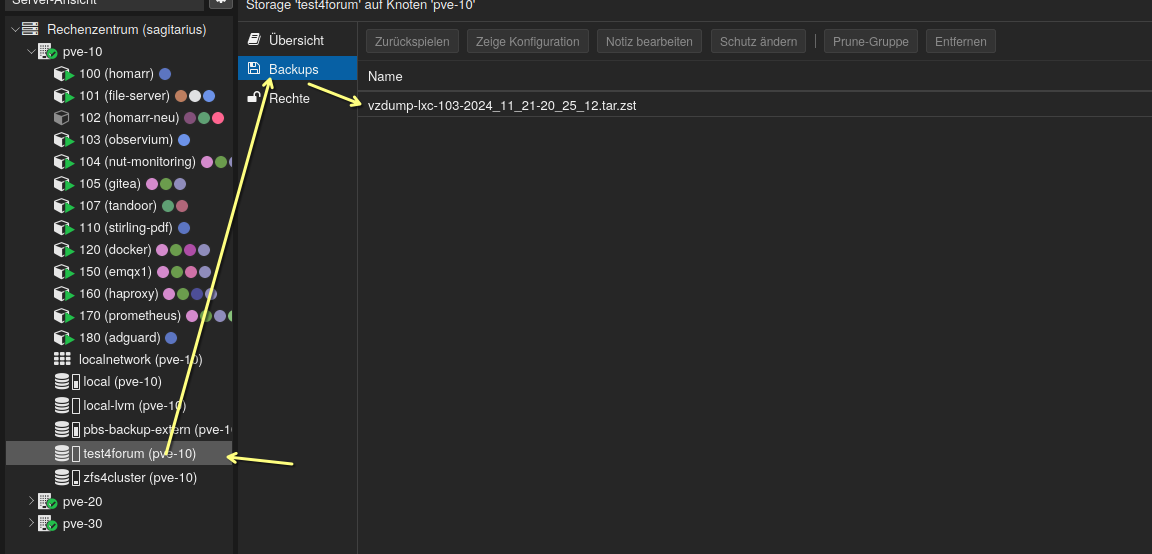
Task: Click the blue tag dot on 100 (homarr)
Action: (165, 73)
